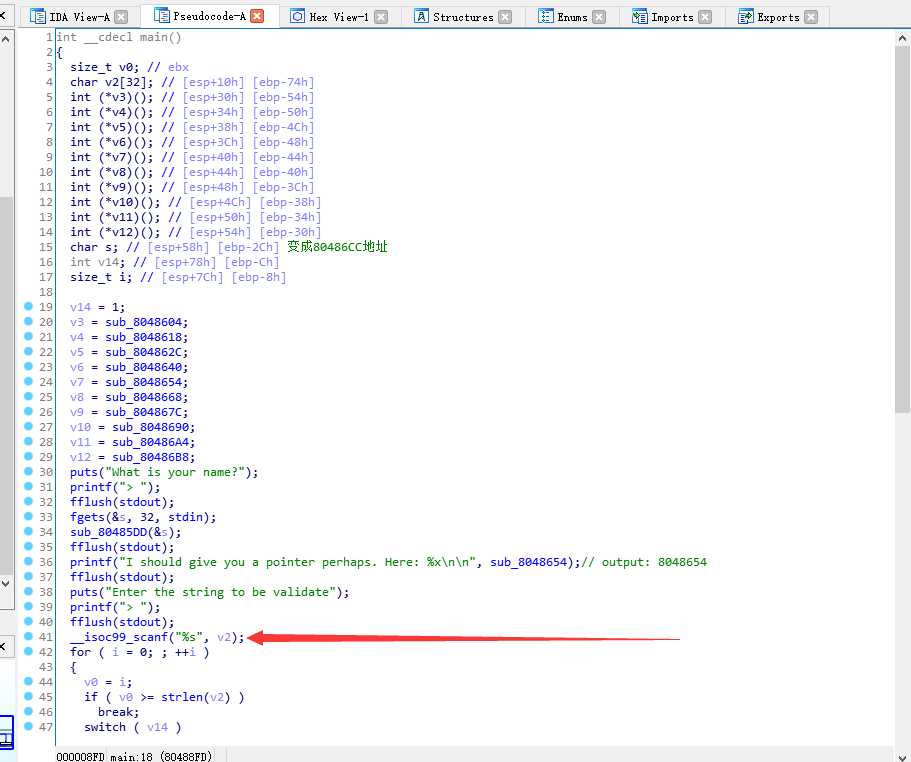Click the "v14 = 1;" assignment
911x762 pixels.
pyautogui.click(x=97, y=307)
